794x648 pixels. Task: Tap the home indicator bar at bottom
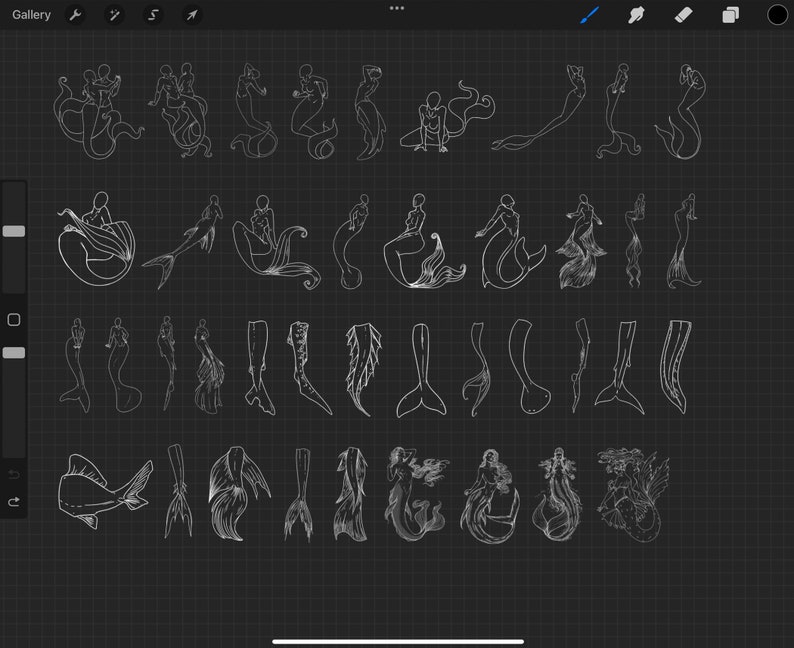pos(398,642)
